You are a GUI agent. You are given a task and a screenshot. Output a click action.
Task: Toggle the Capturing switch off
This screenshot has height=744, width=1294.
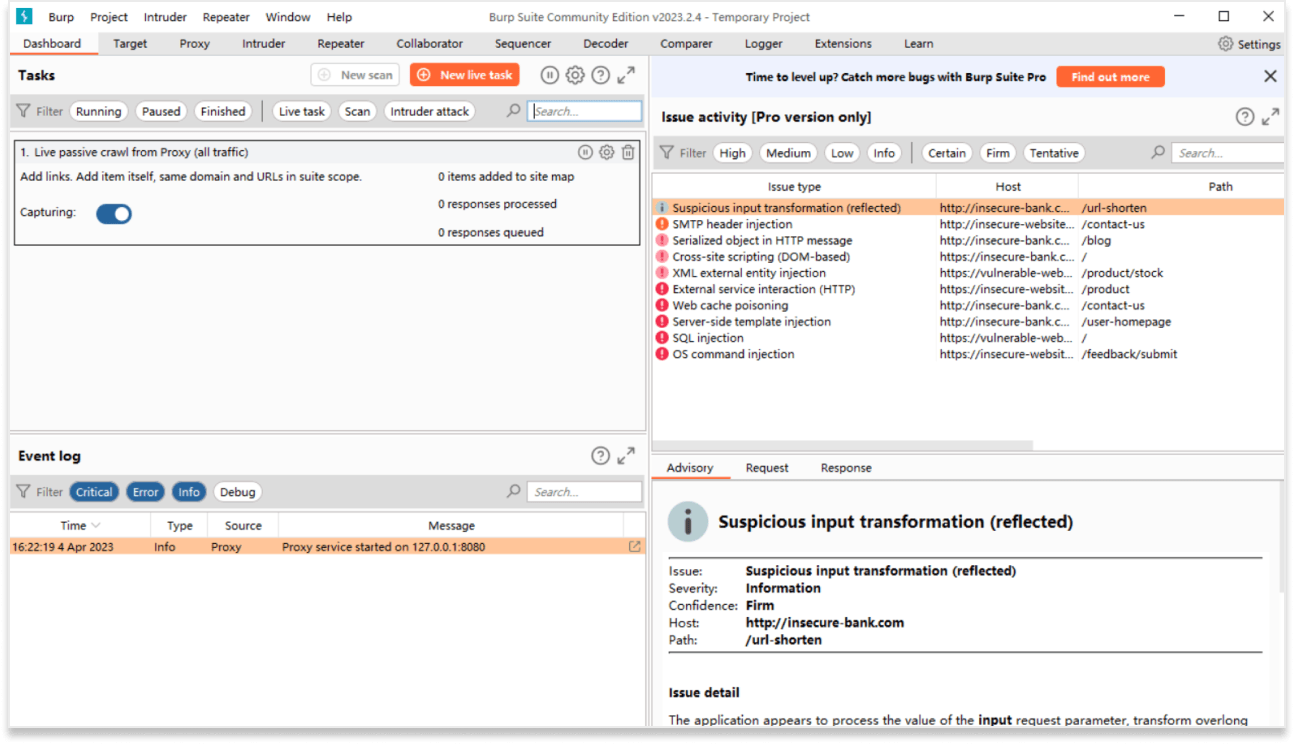(x=114, y=213)
